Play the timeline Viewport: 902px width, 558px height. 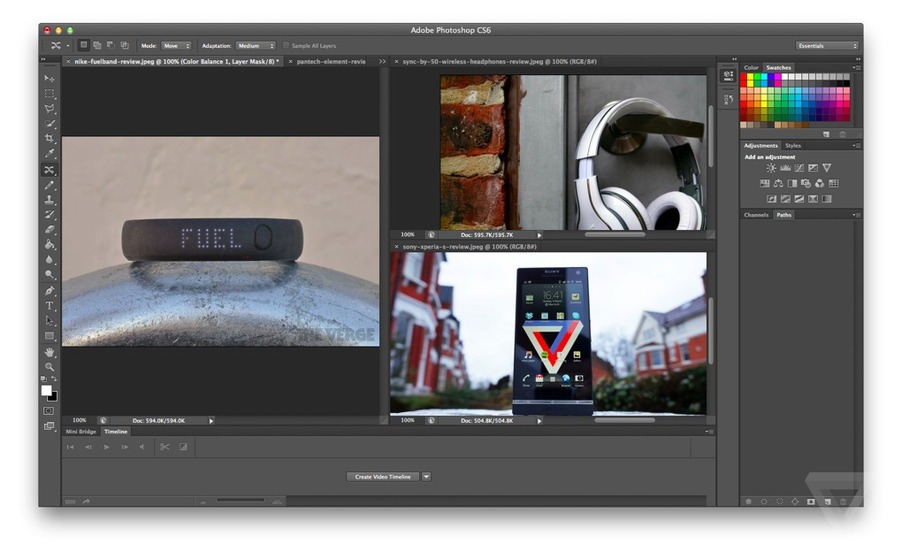point(106,447)
